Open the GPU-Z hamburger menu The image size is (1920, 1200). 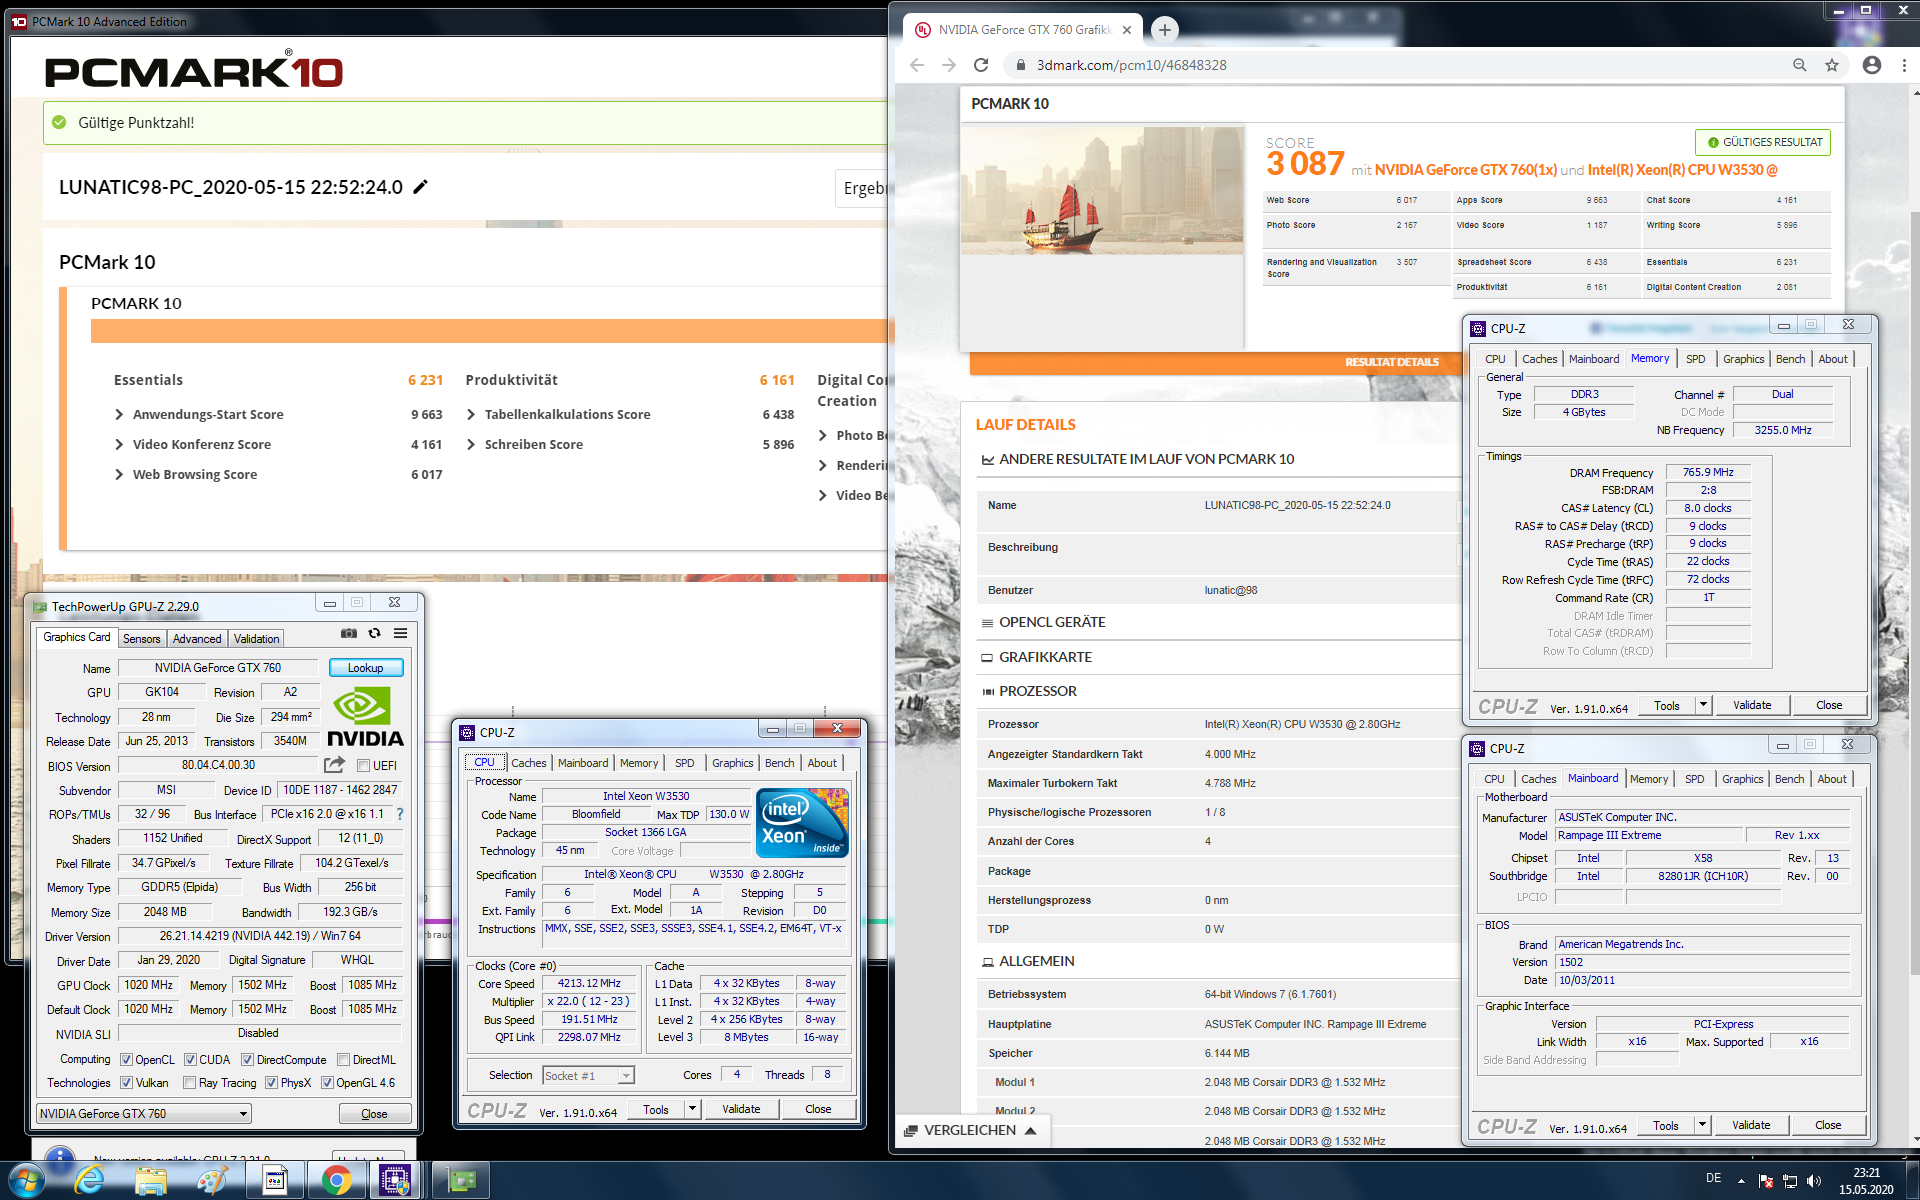(x=400, y=633)
